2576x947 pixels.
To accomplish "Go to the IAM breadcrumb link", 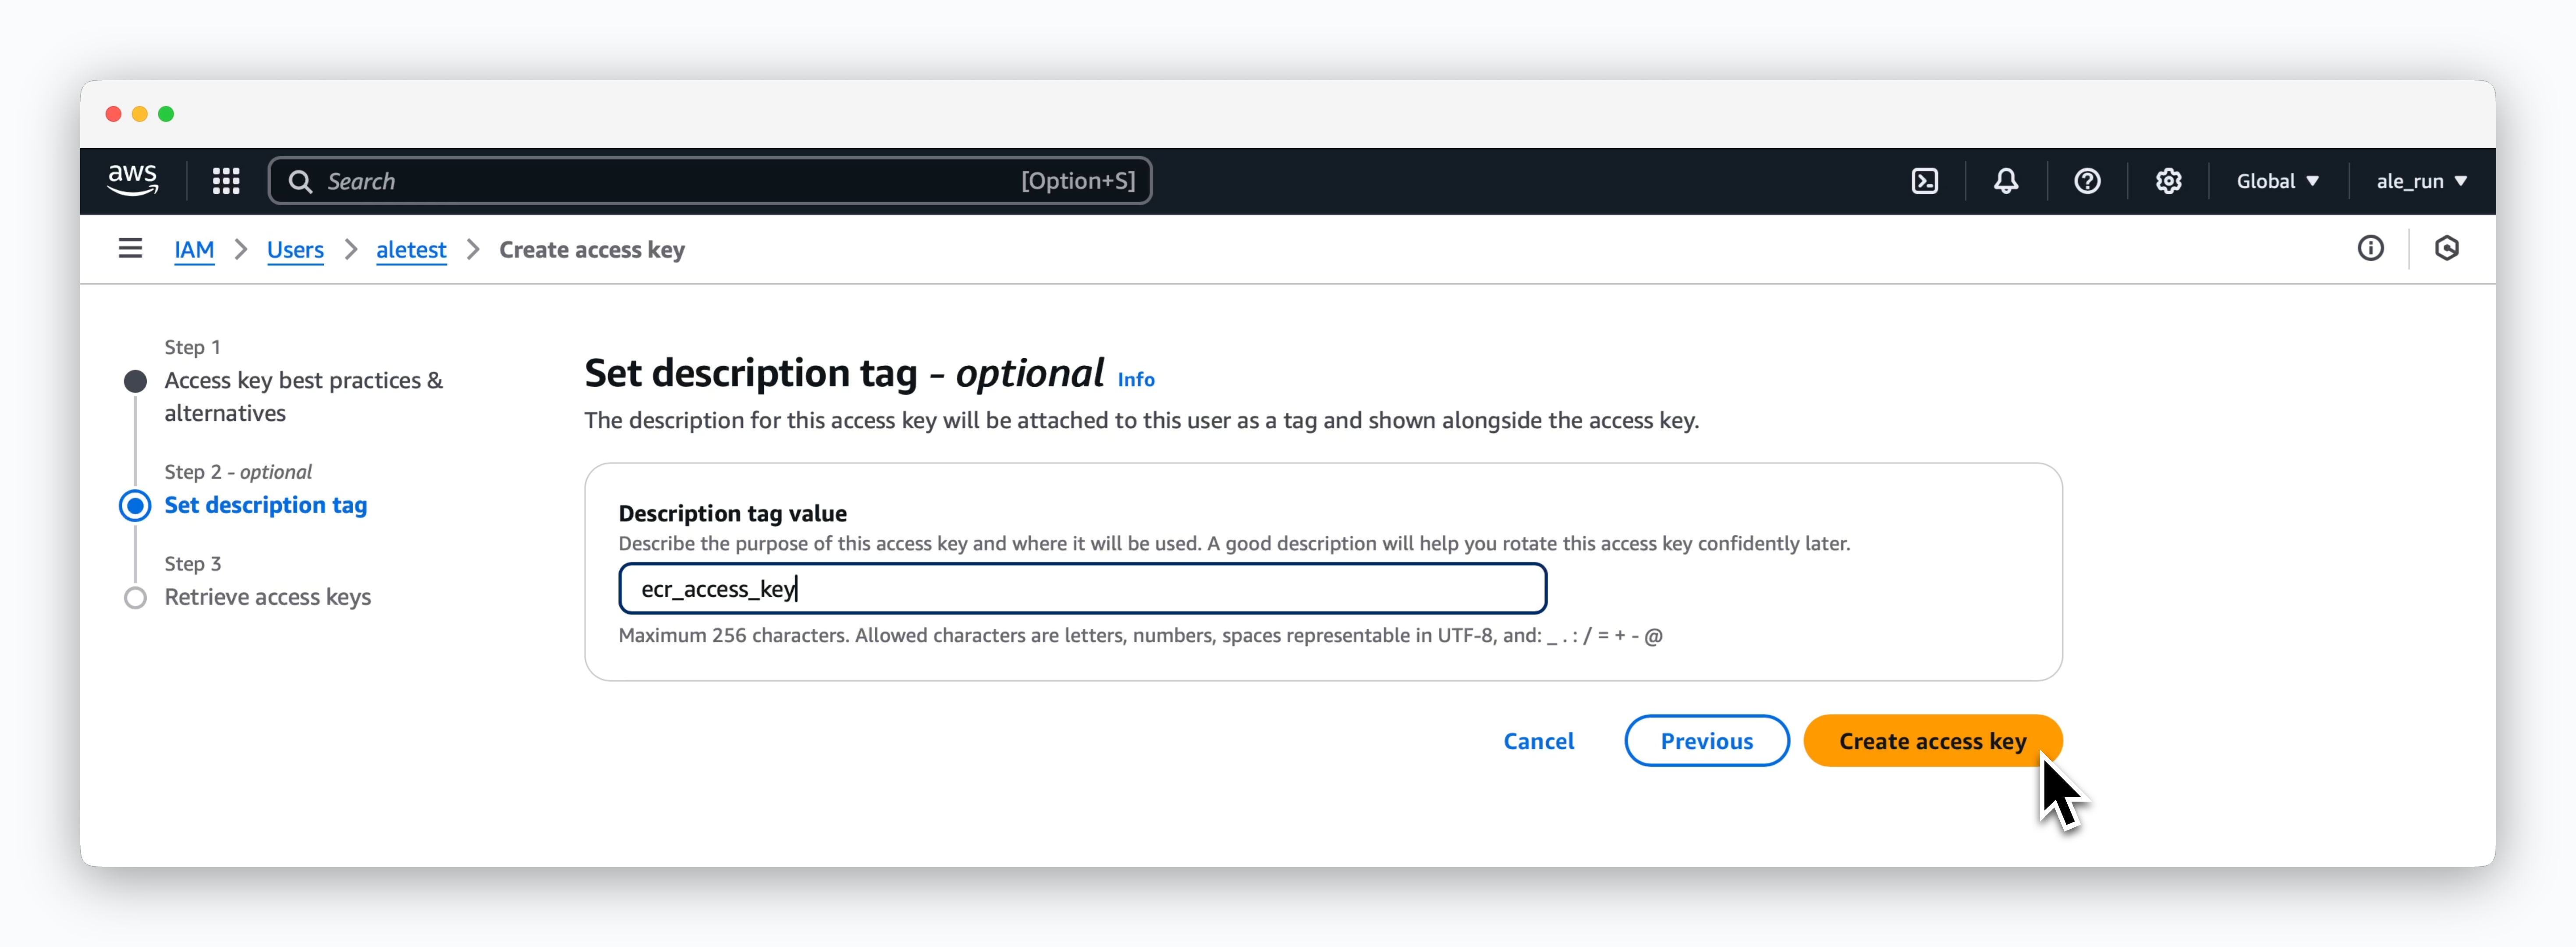I will [x=194, y=249].
